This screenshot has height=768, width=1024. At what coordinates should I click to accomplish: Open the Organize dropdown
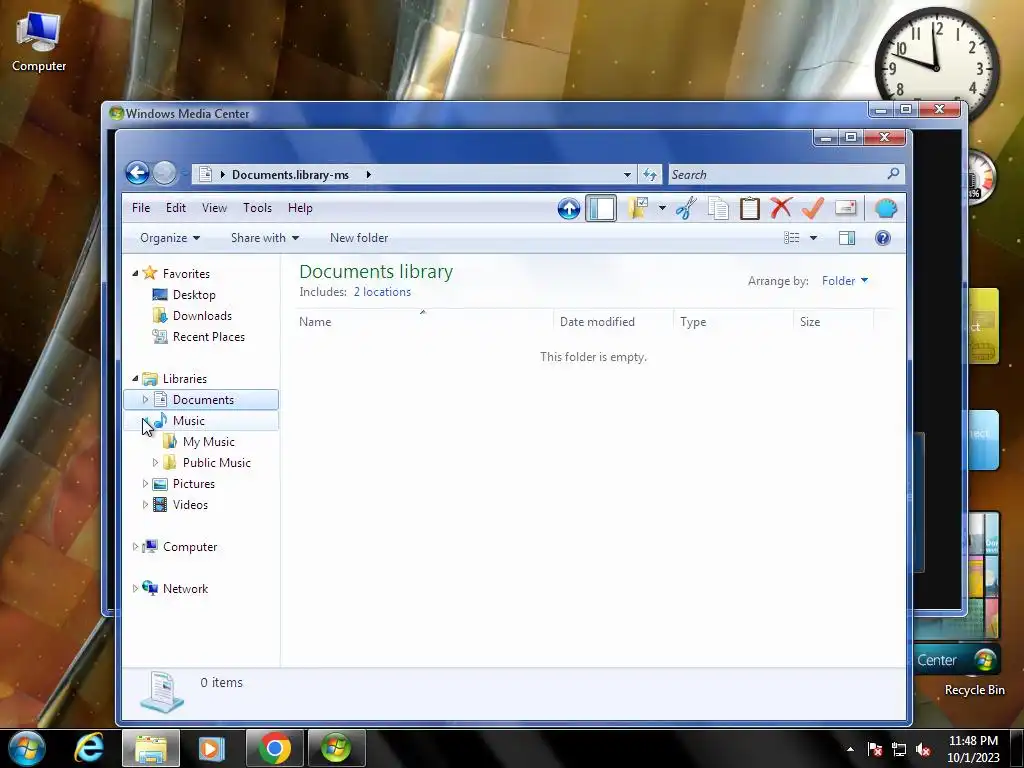[170, 238]
